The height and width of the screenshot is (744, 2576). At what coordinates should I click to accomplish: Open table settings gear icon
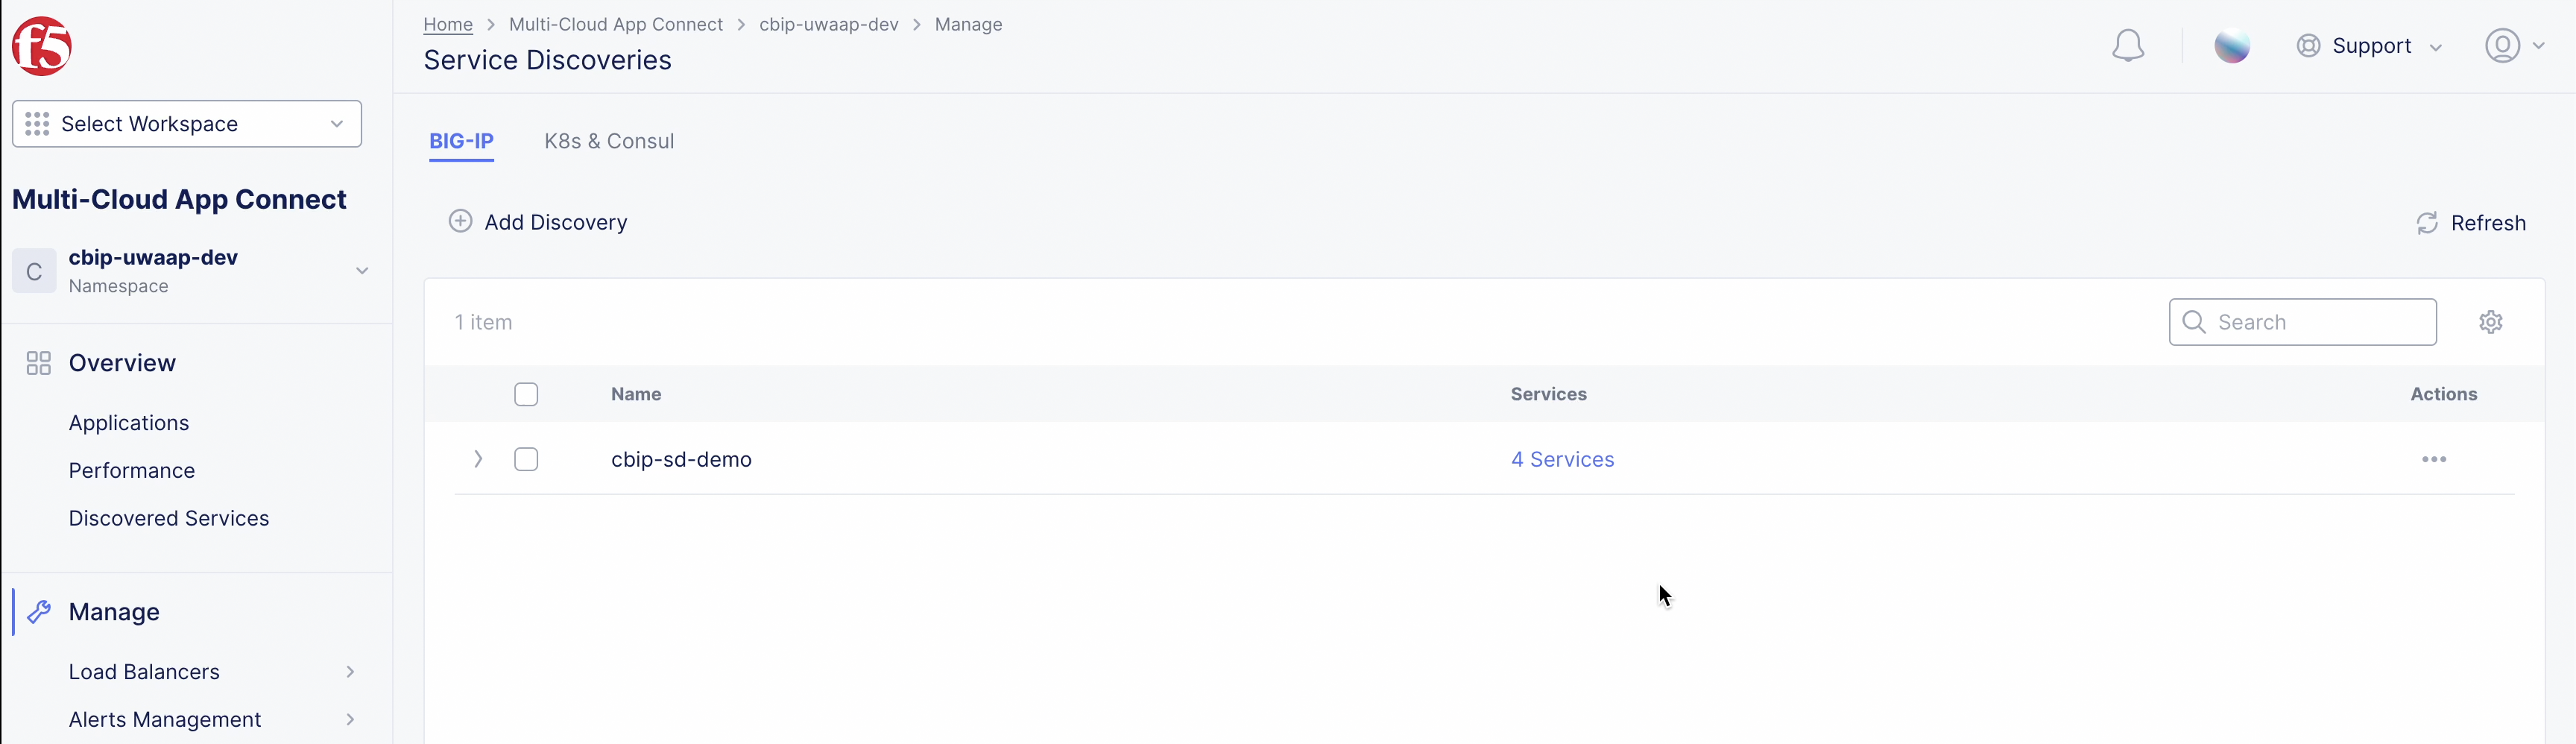click(2490, 322)
